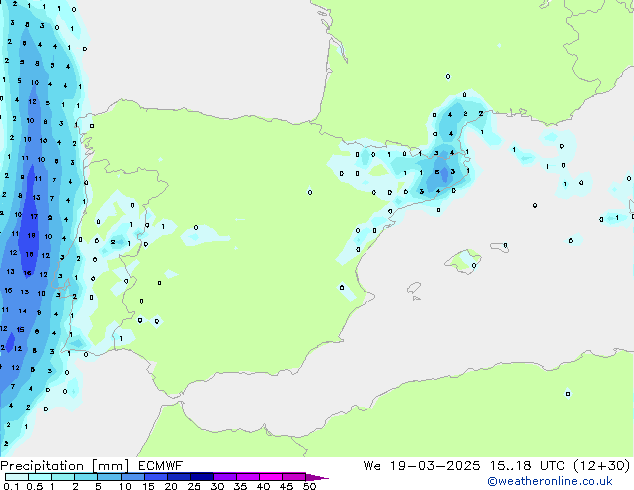The width and height of the screenshot is (634, 490).
Task: Pick the legend swatch between 0.5 and 1
Action: point(40,477)
